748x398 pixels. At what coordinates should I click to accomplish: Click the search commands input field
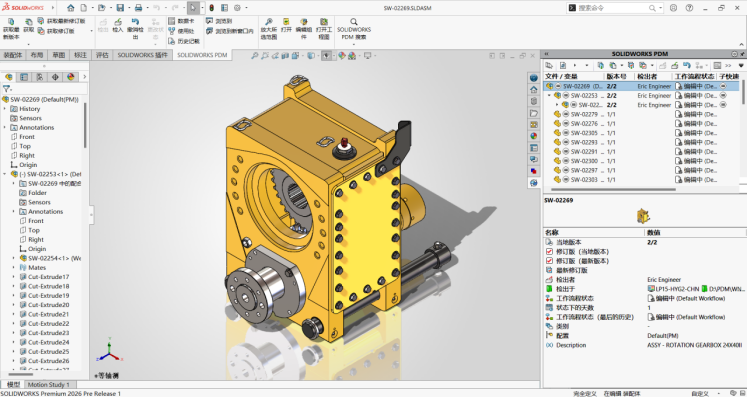(613, 8)
